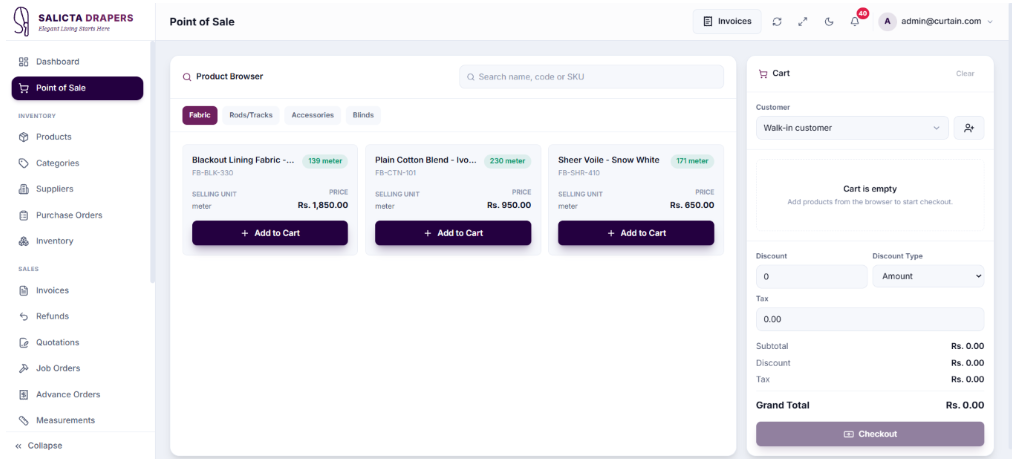Click the Quotations edit icon

click(24, 342)
